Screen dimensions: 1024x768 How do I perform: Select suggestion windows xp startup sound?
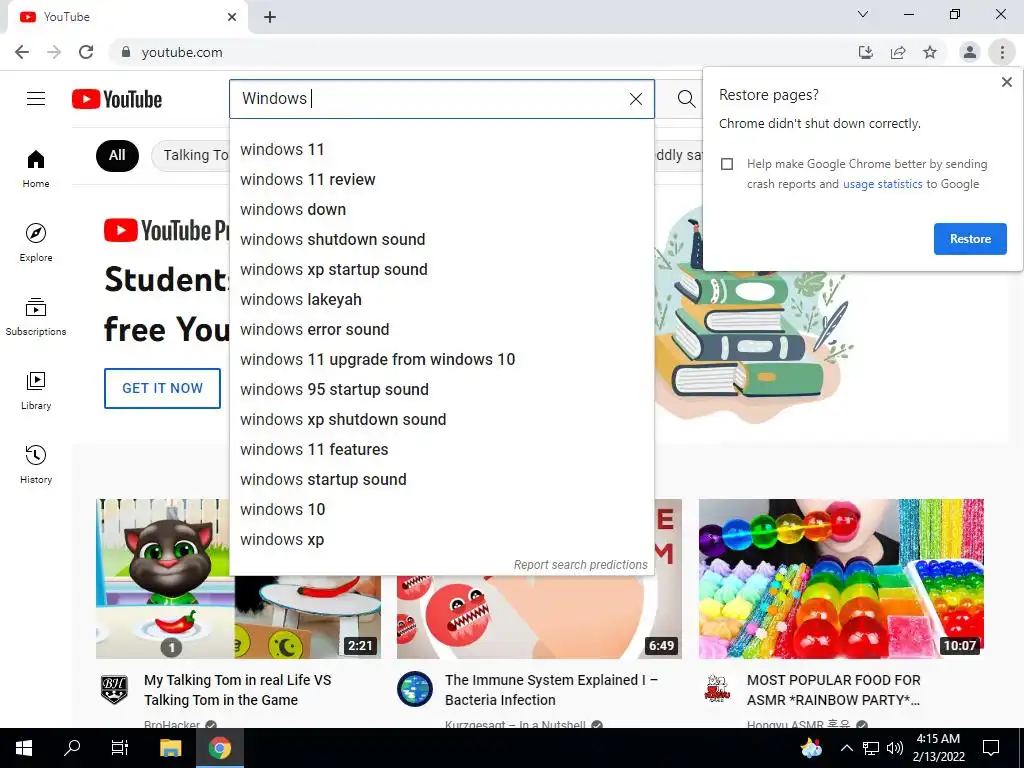[x=442, y=270]
